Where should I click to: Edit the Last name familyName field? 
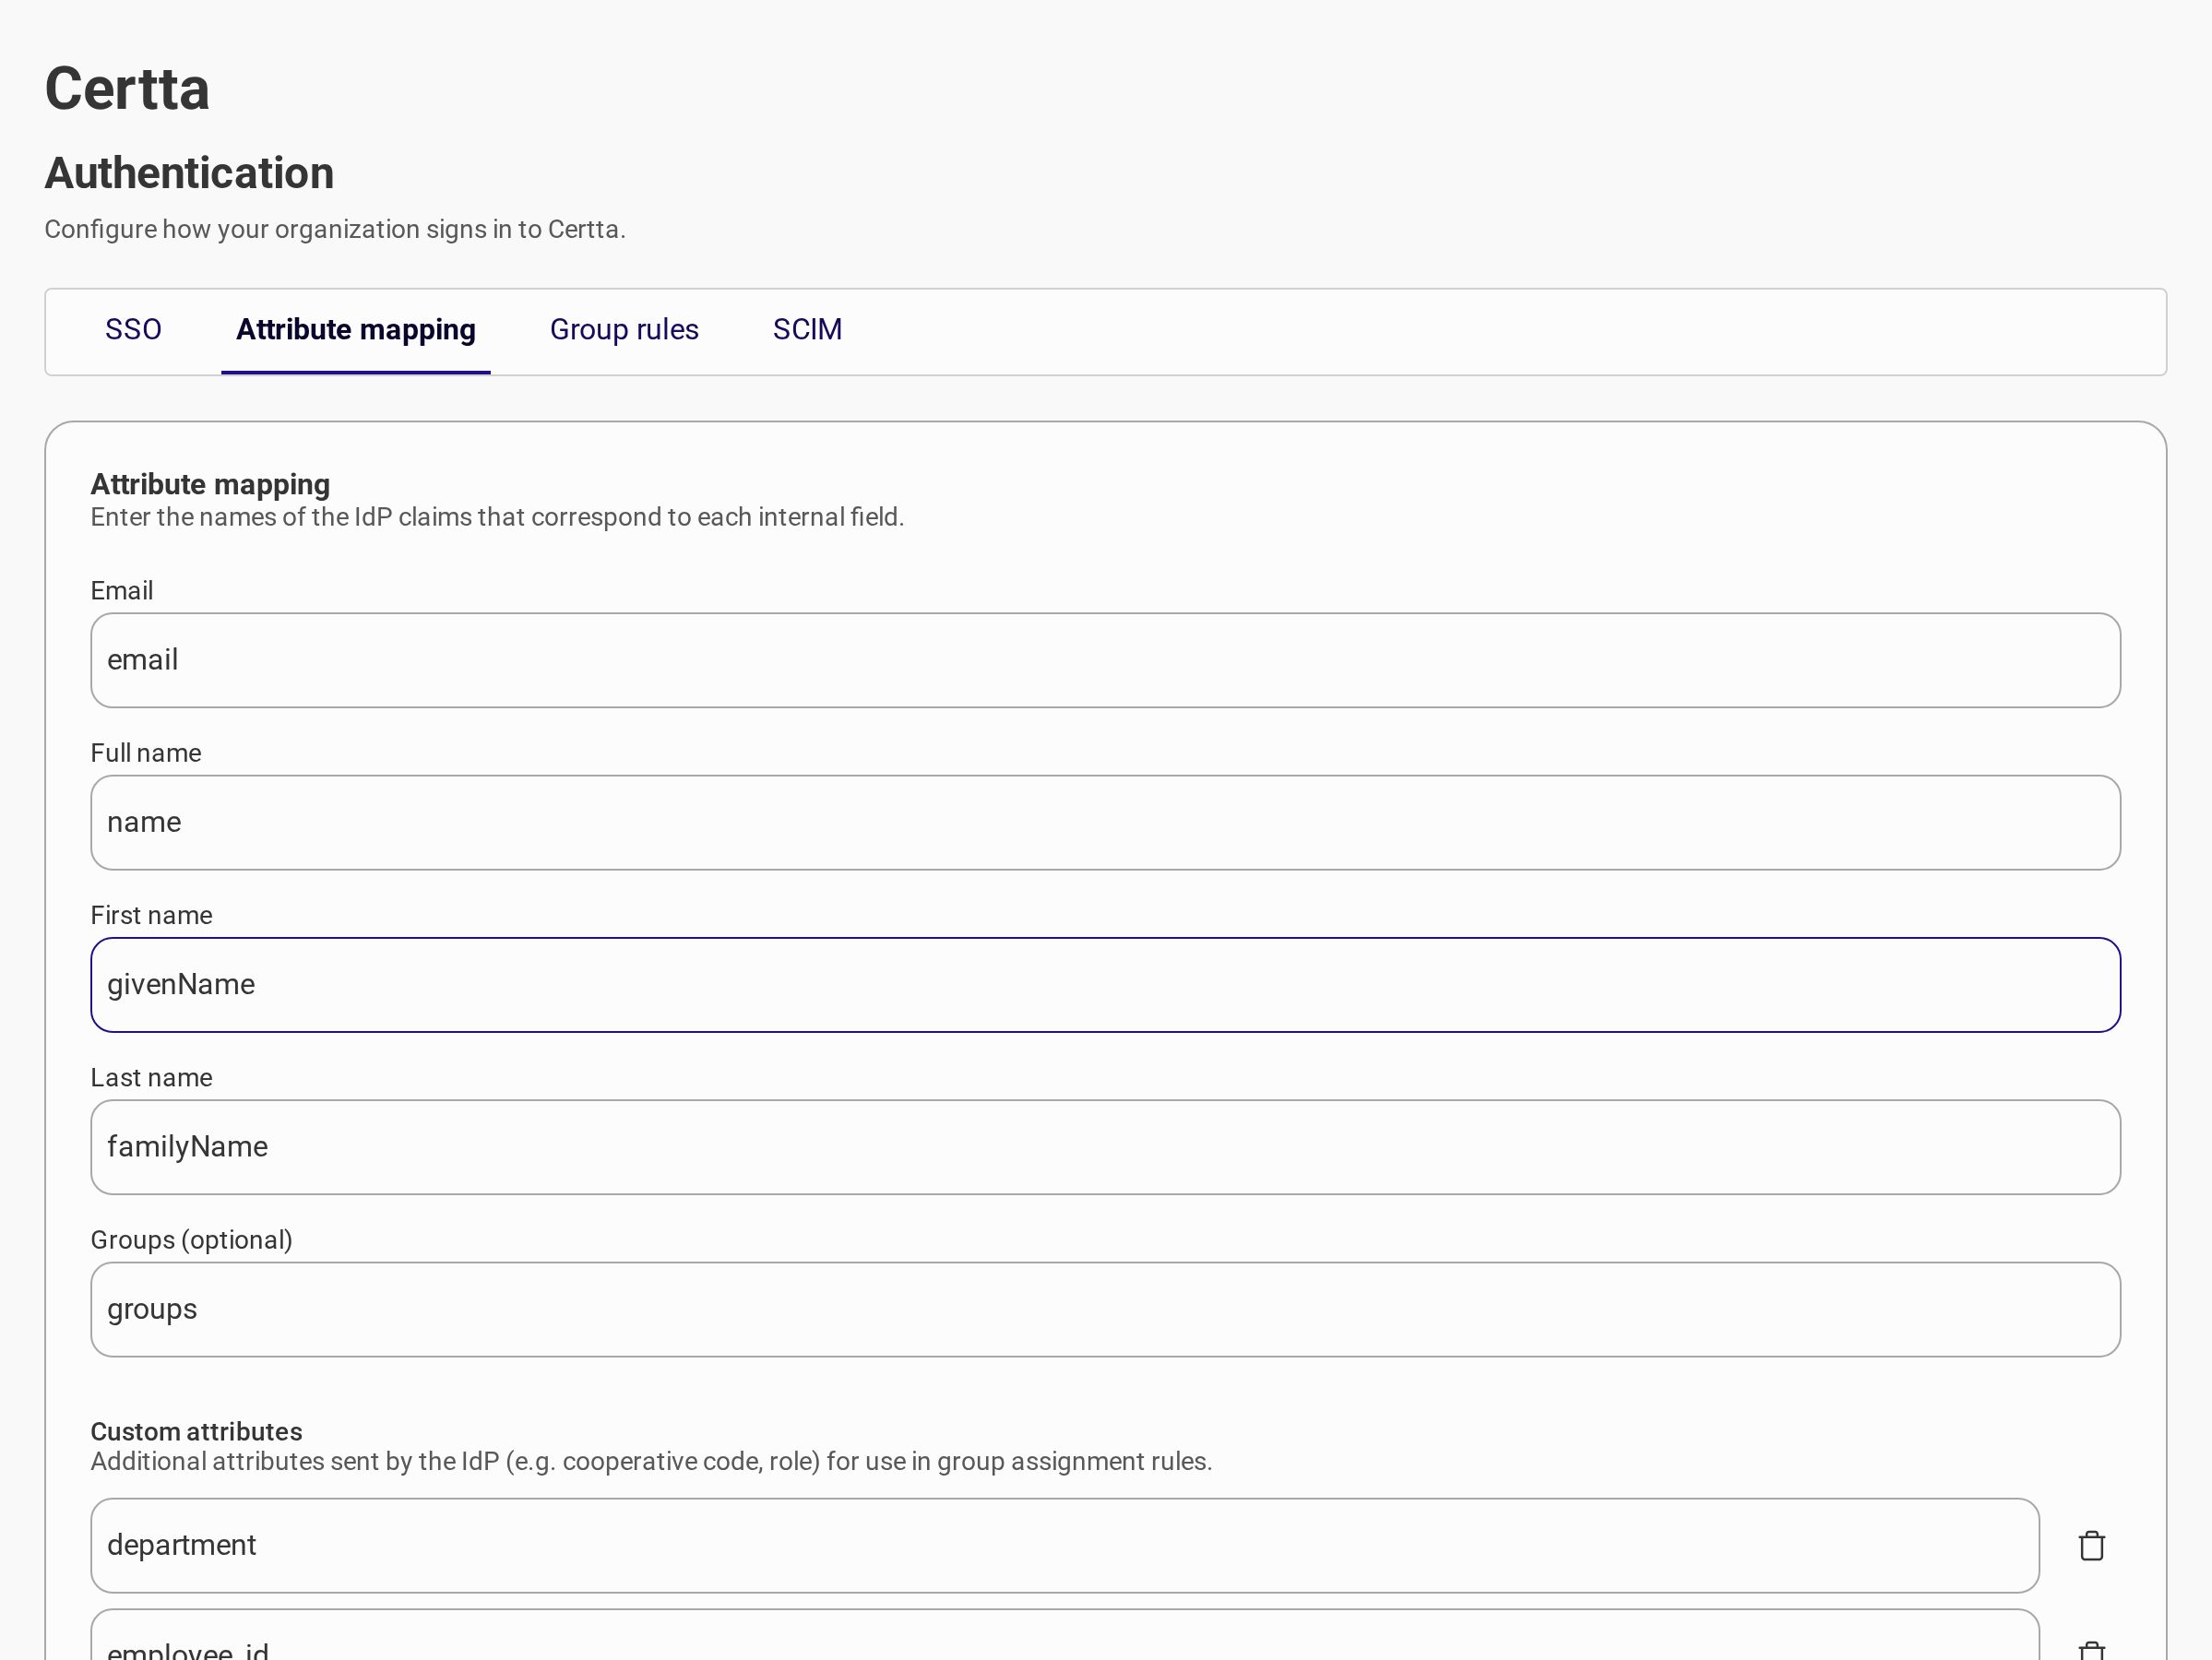(1105, 1147)
